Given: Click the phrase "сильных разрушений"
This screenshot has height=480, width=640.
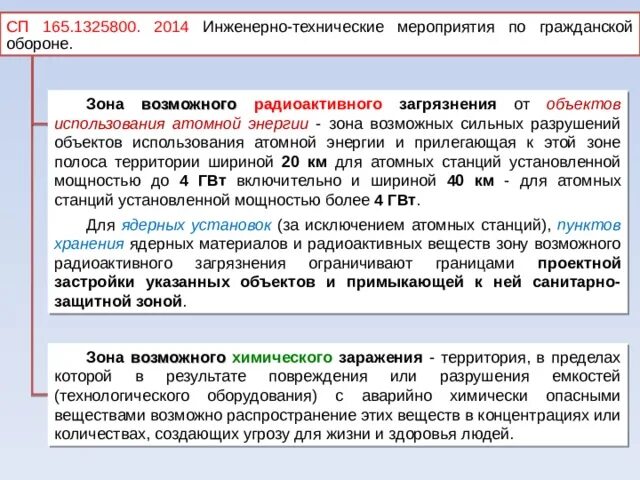Looking at the screenshot, I should click(540, 124).
